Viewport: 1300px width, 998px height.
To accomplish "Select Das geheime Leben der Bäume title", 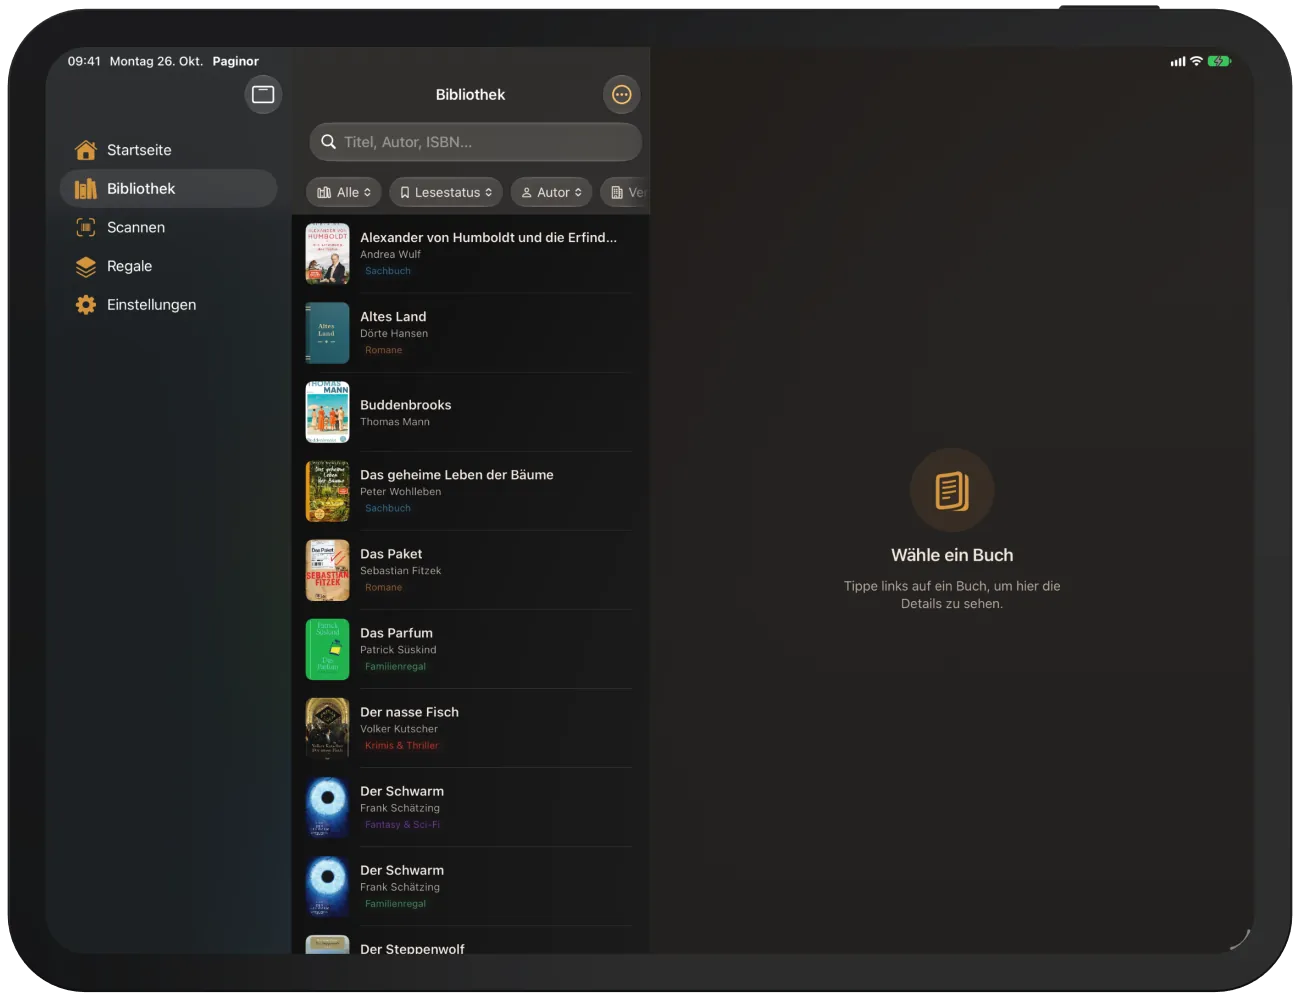I will pos(457,475).
